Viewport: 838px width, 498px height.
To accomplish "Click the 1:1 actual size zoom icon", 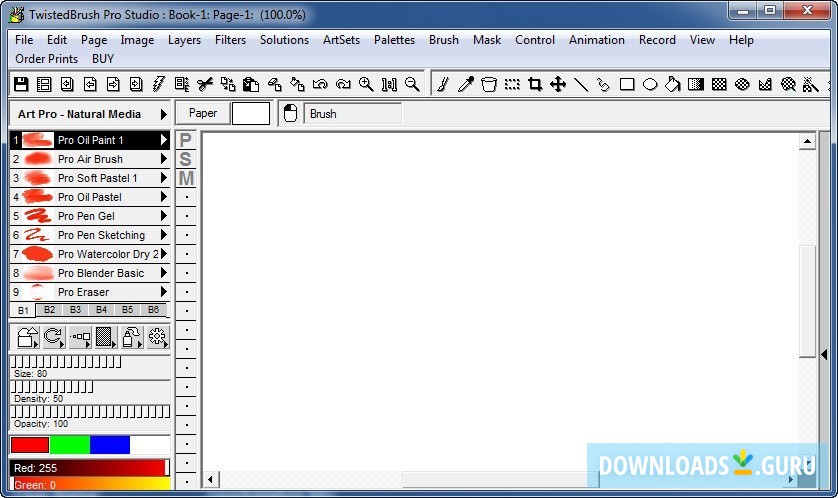I will tap(389, 84).
